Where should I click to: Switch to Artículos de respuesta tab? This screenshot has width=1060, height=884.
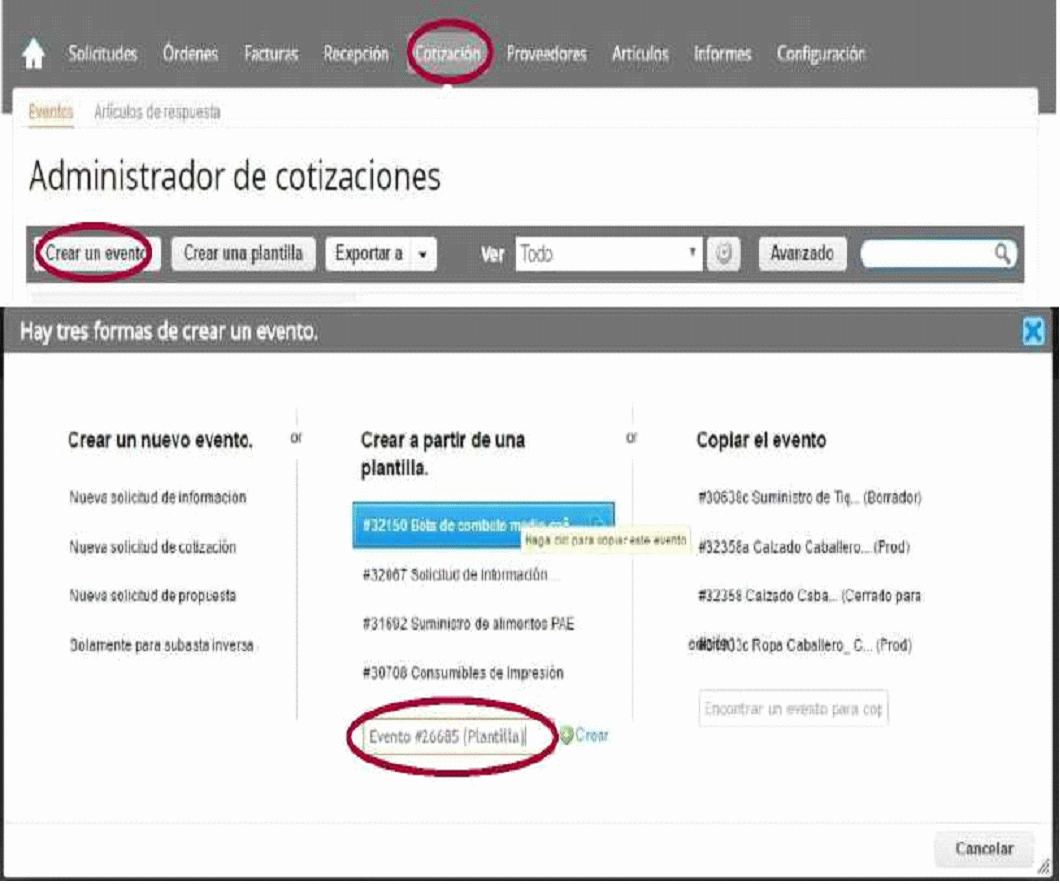pos(157,112)
